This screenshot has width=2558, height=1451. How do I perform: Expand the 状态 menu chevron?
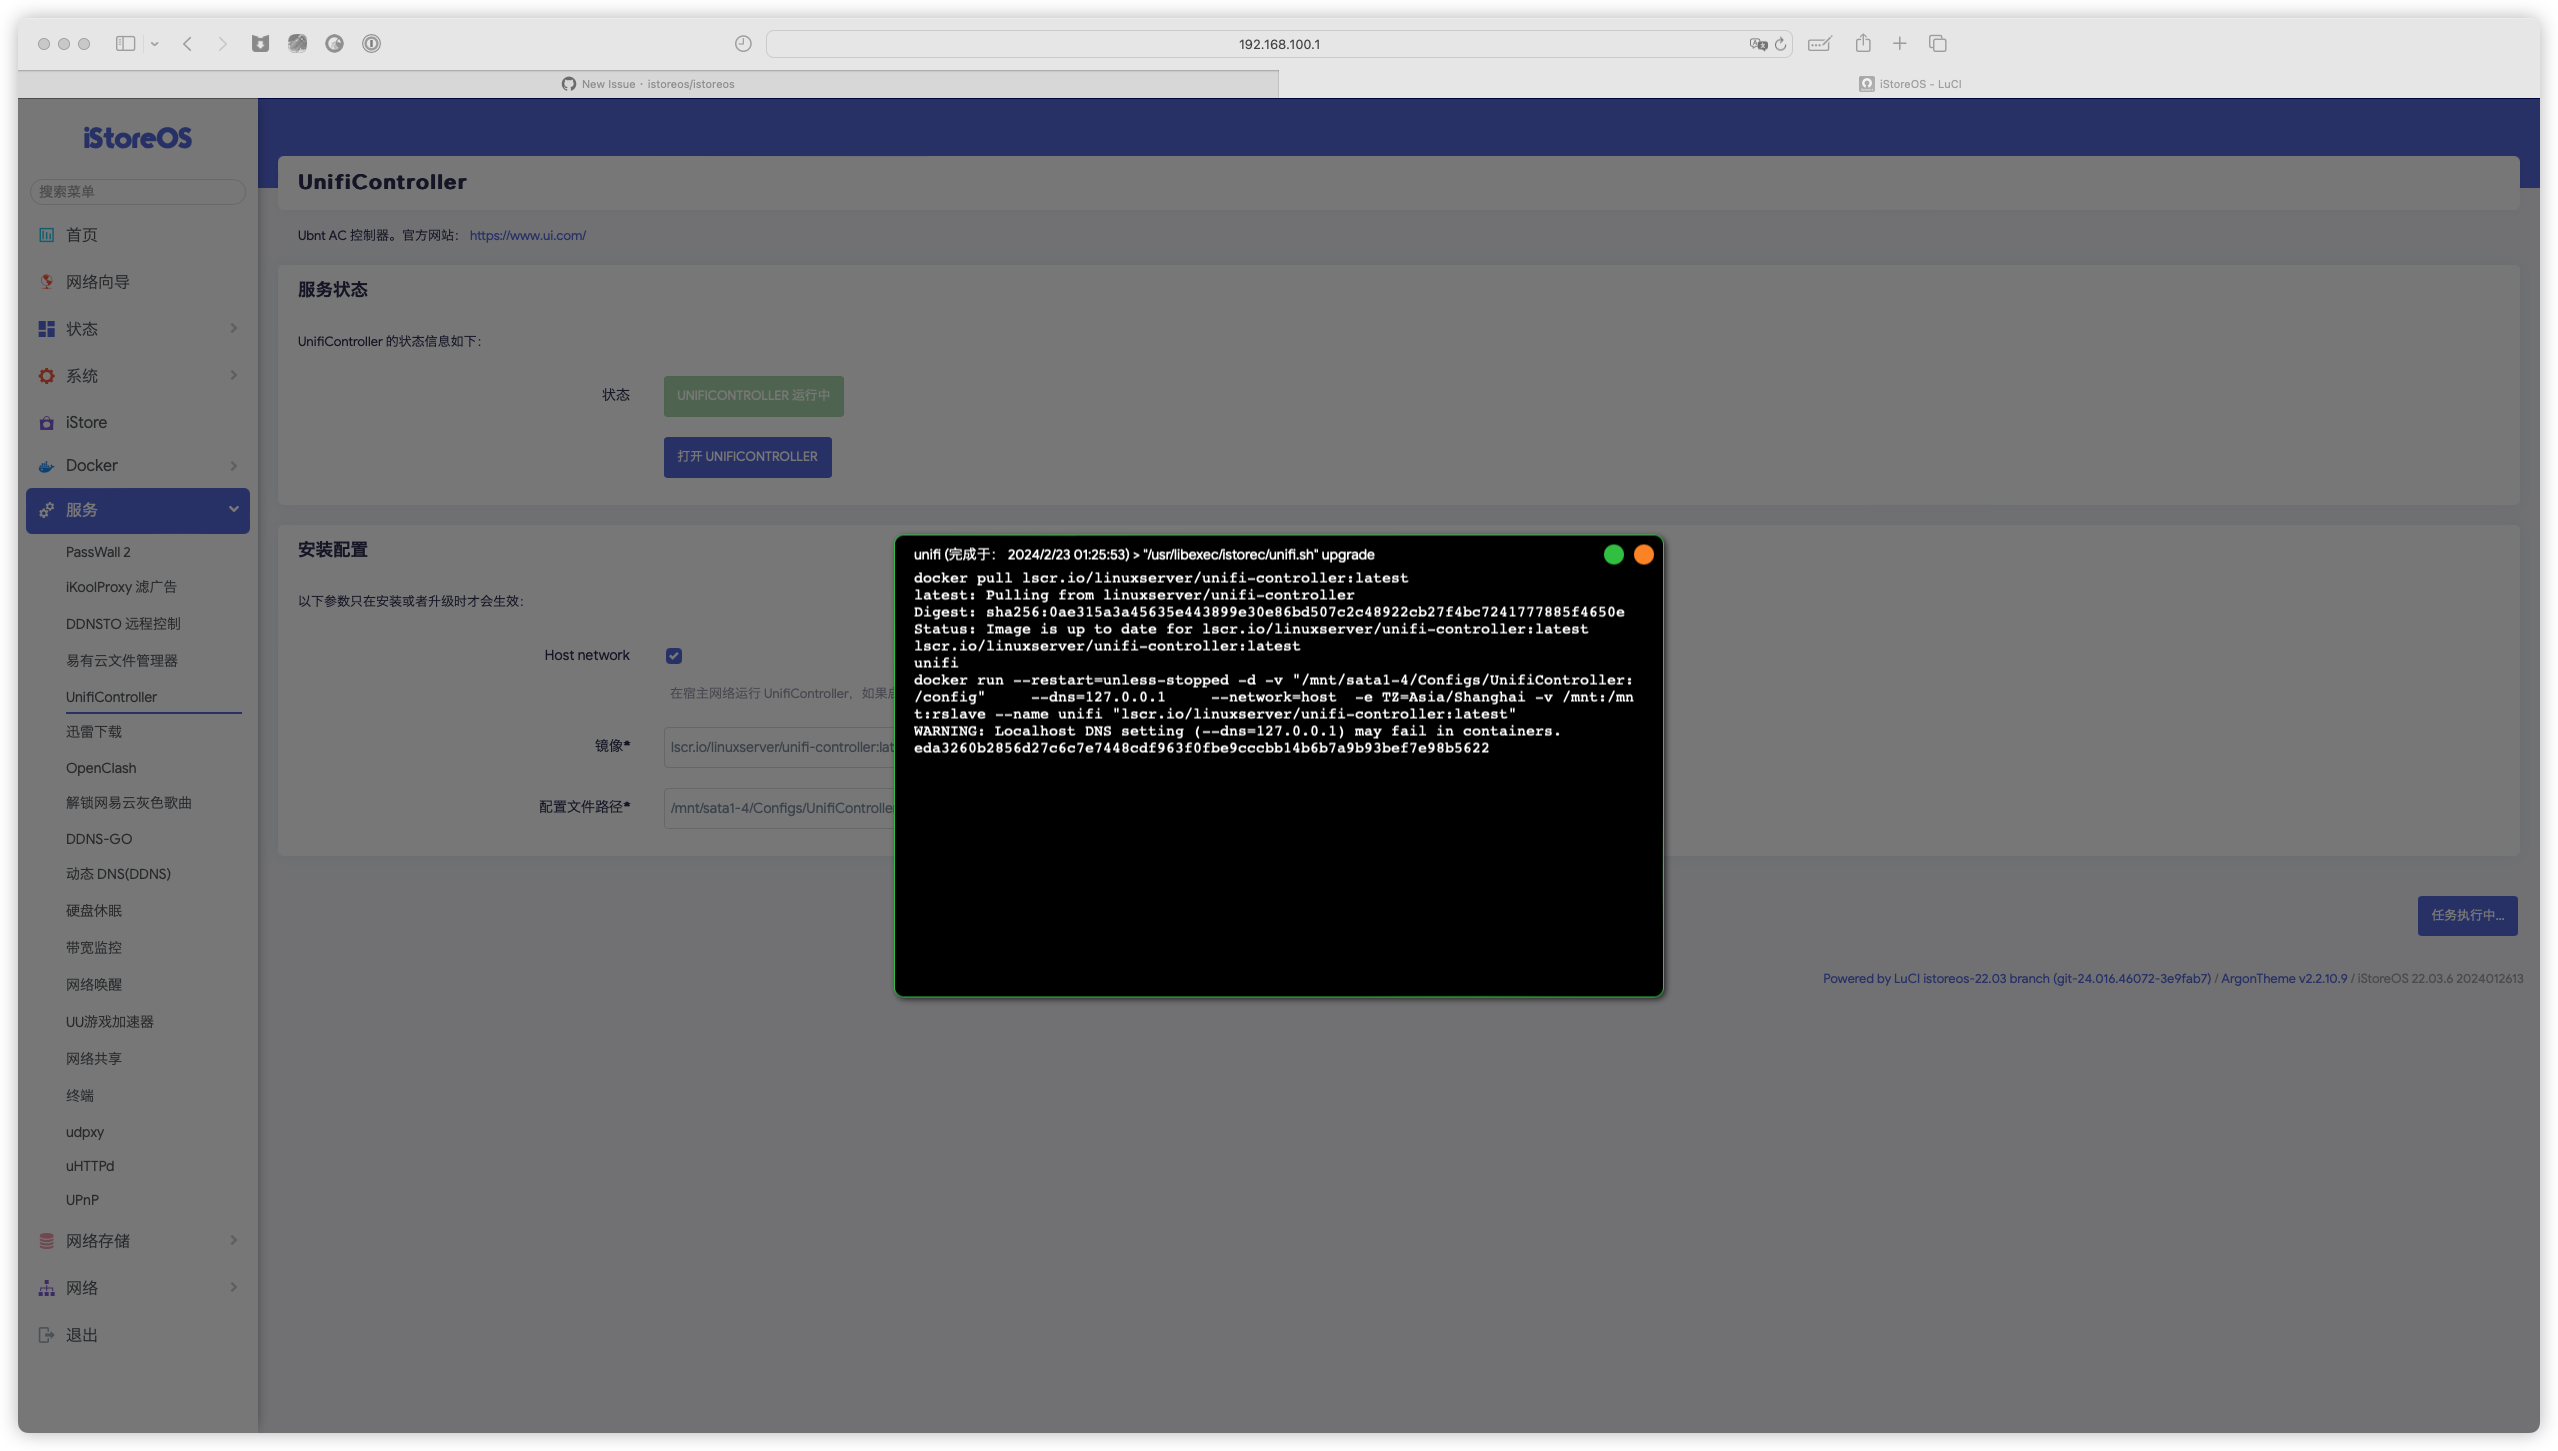pyautogui.click(x=233, y=329)
